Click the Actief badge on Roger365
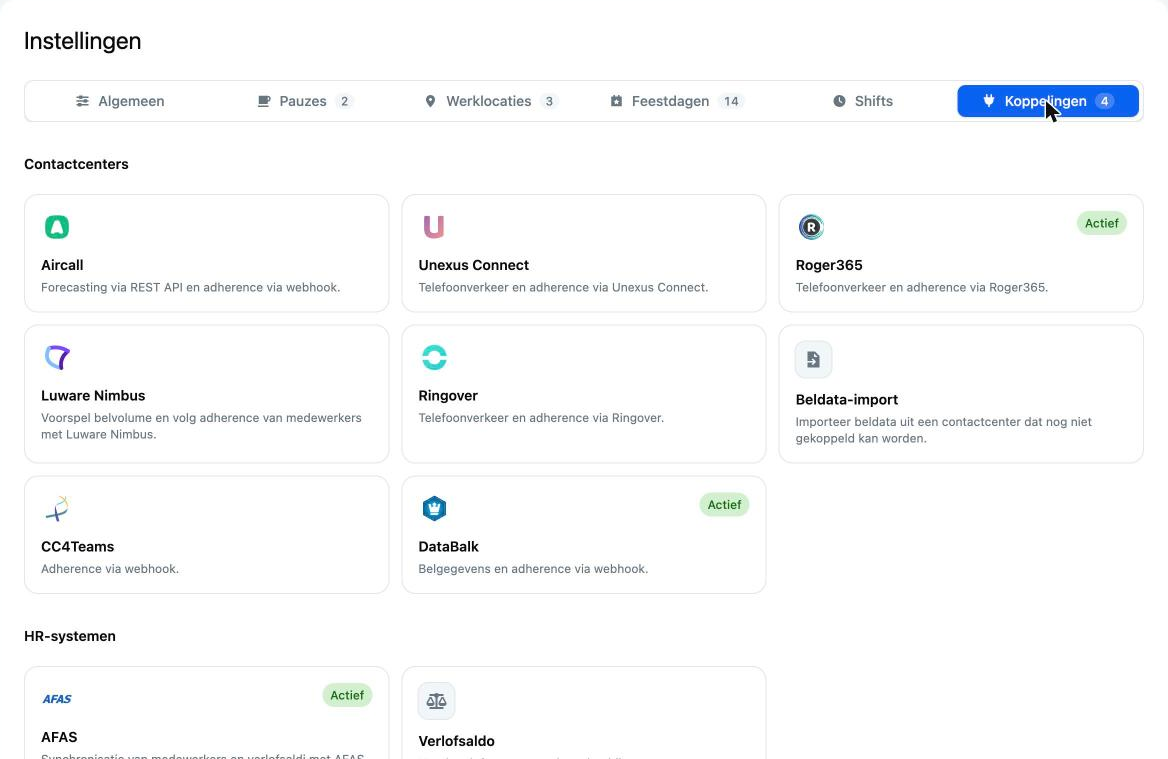 tap(1102, 223)
